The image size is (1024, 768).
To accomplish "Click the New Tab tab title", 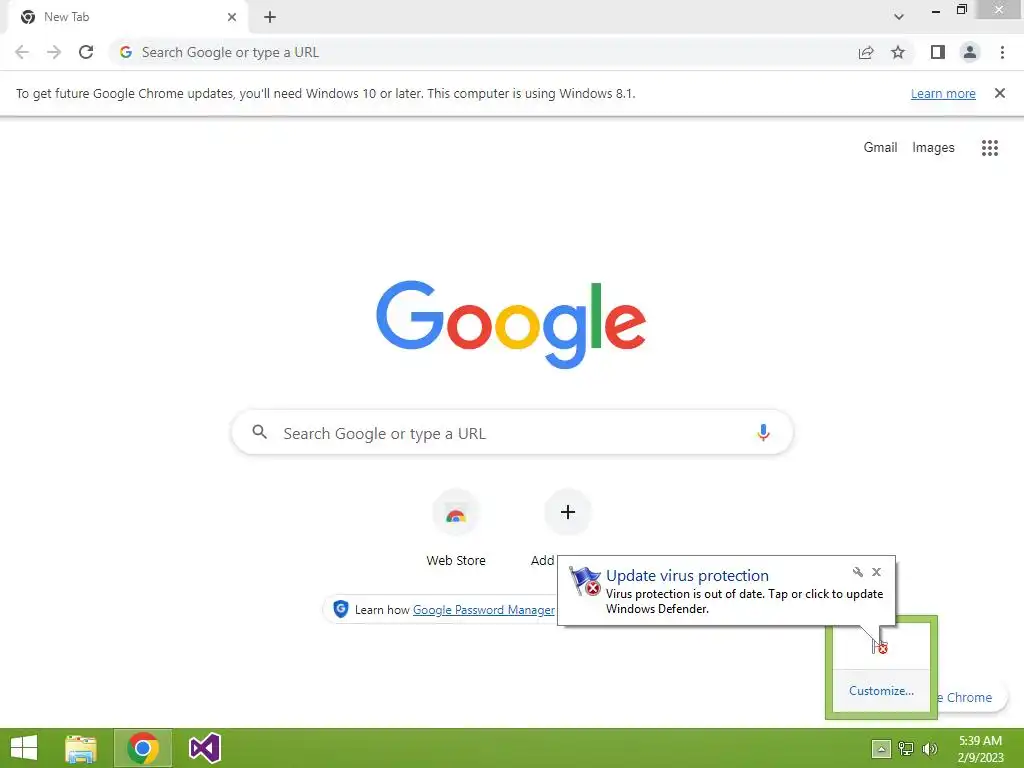I will [67, 17].
